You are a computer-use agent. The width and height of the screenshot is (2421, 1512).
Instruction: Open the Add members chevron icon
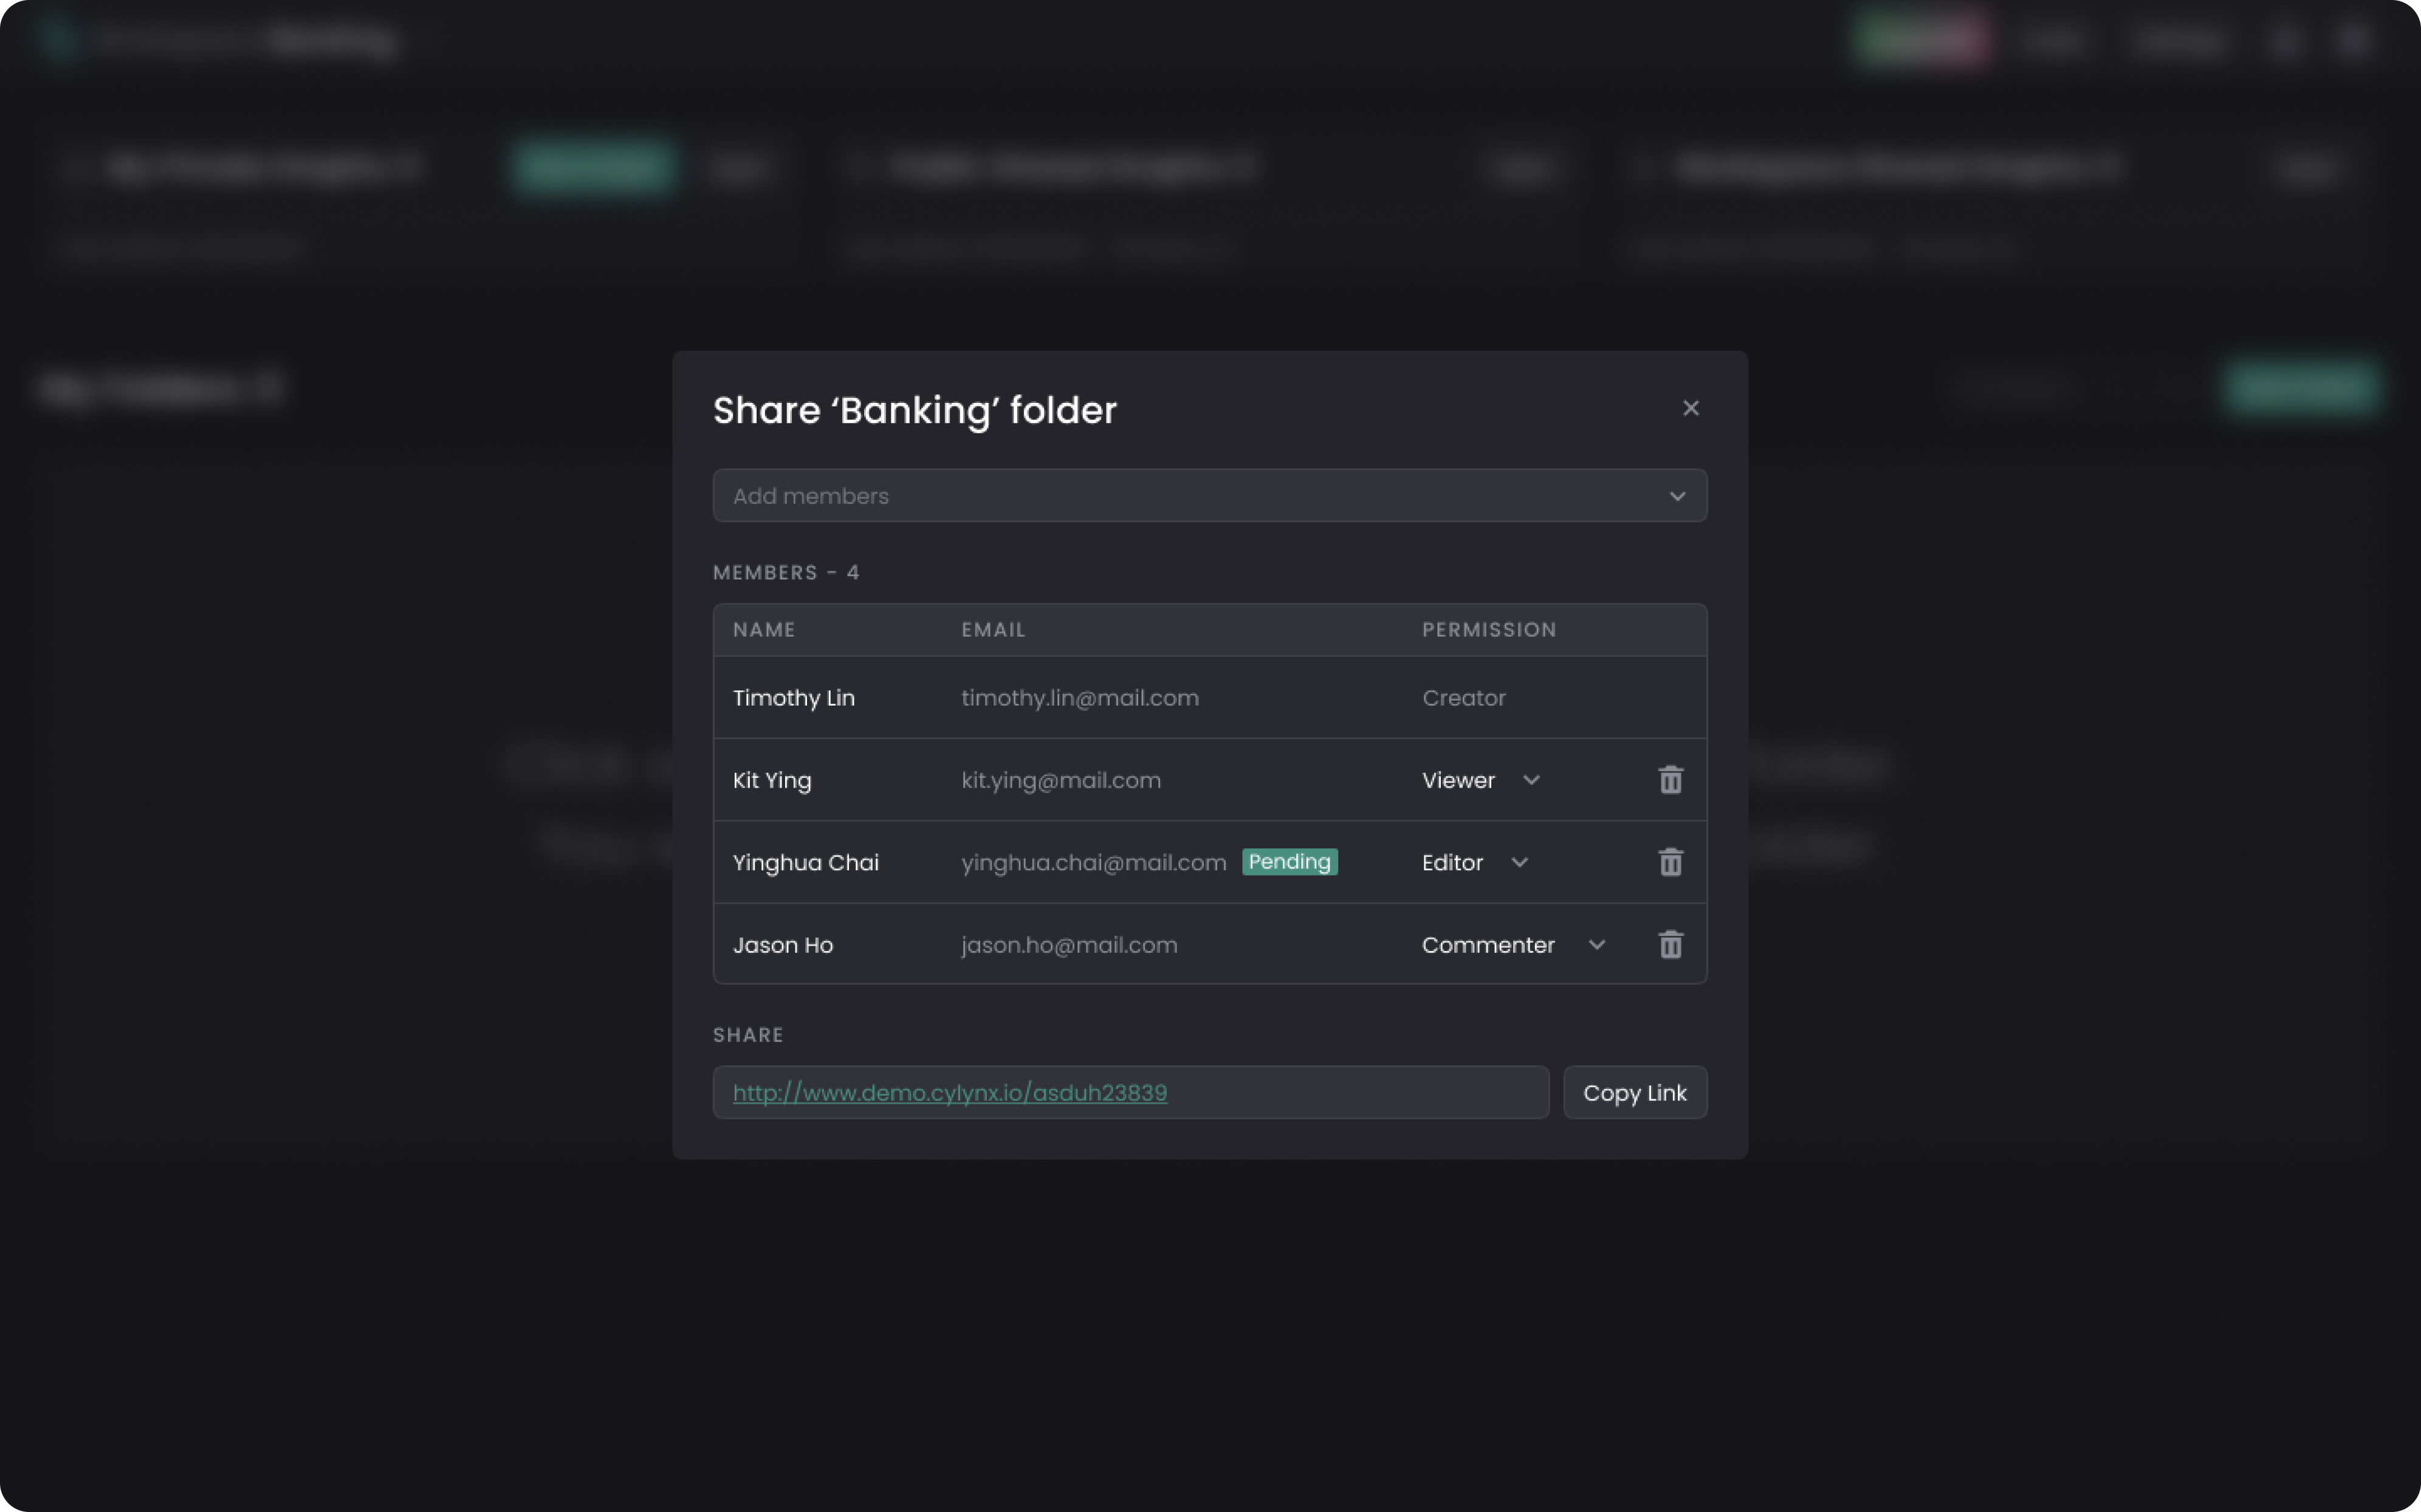click(1677, 495)
